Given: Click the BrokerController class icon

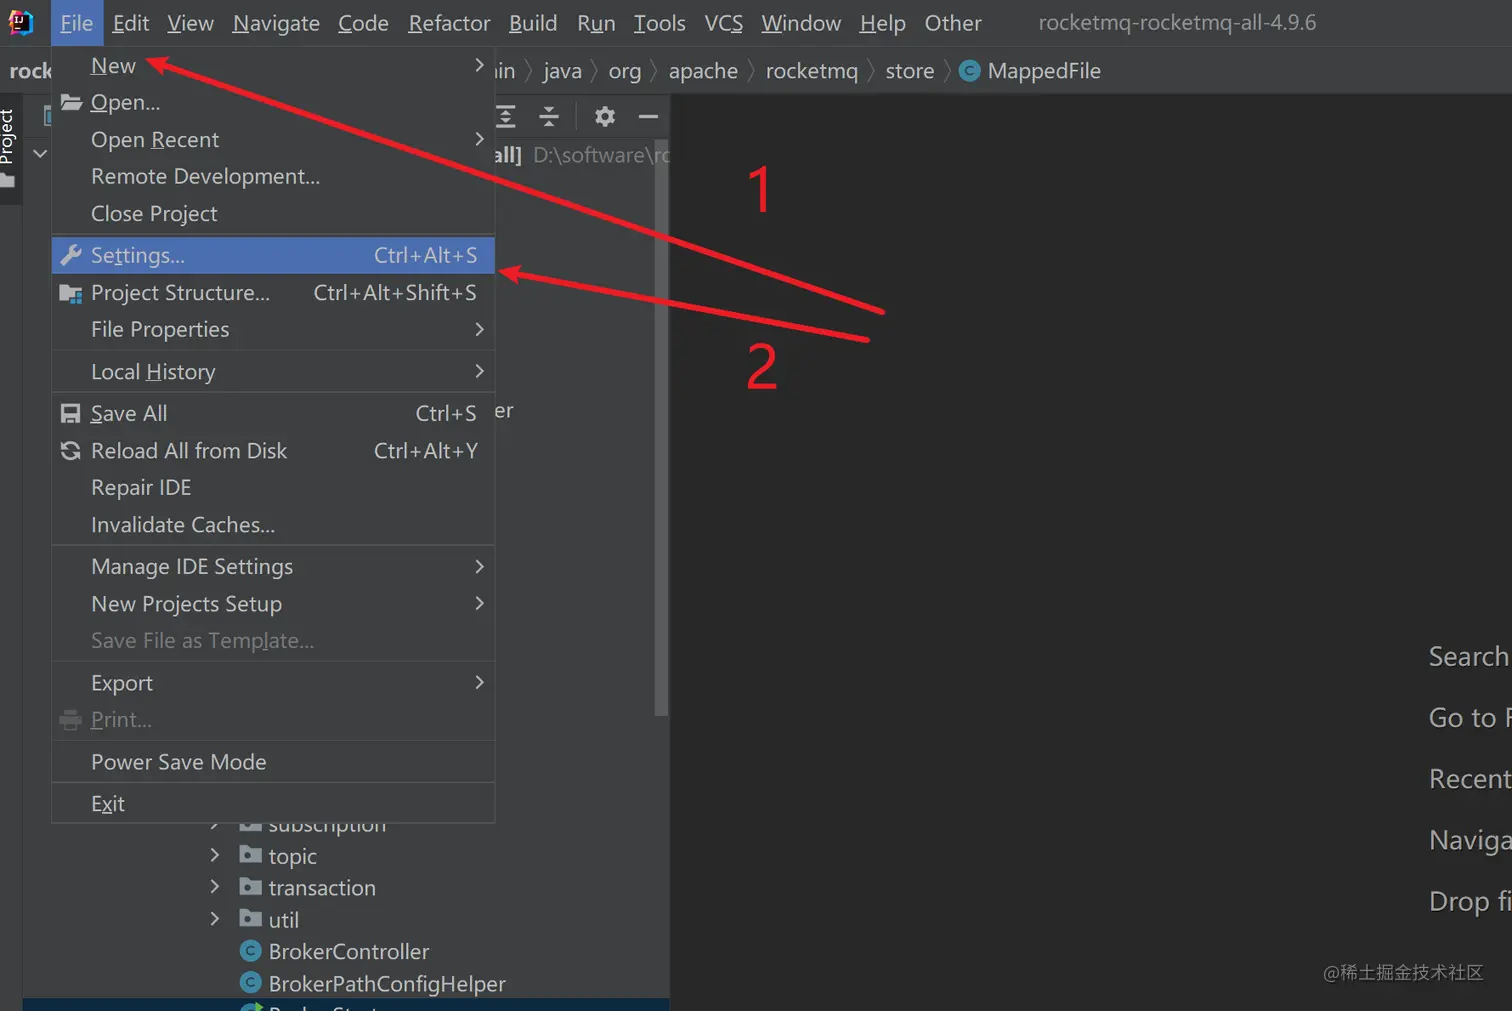Looking at the screenshot, I should click(251, 951).
